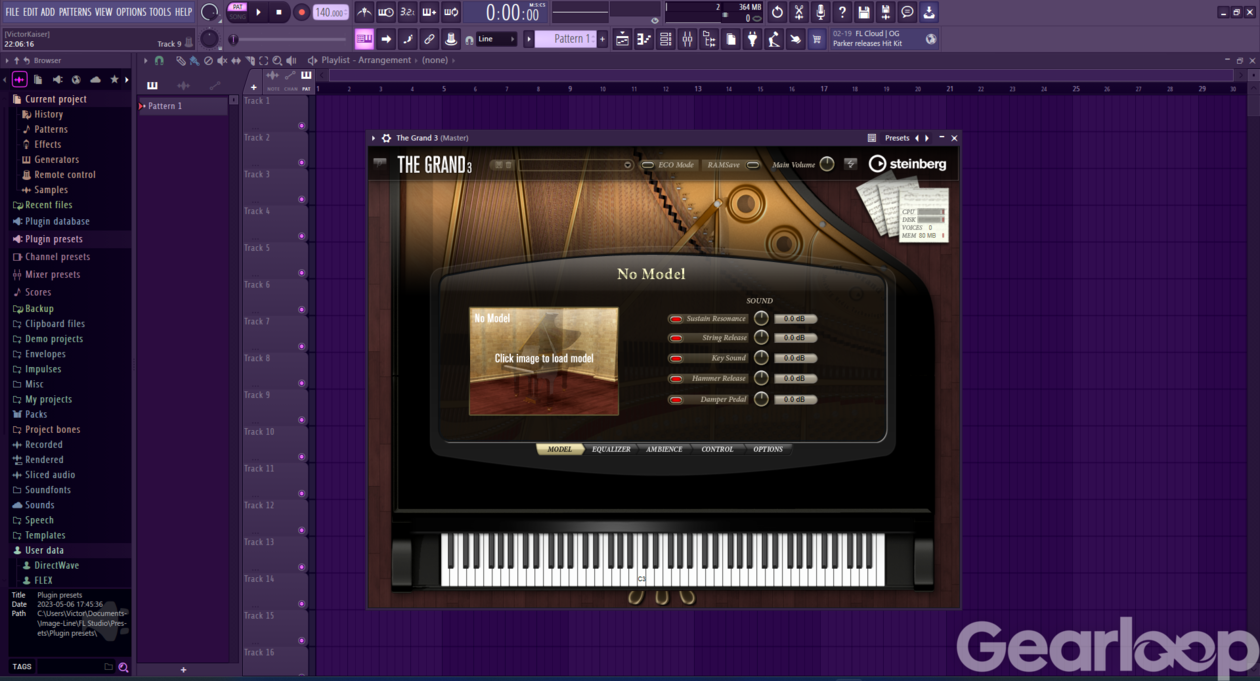Viewport: 1260px width, 681px height.
Task: Open the globe news icon
Action: [x=932, y=39]
